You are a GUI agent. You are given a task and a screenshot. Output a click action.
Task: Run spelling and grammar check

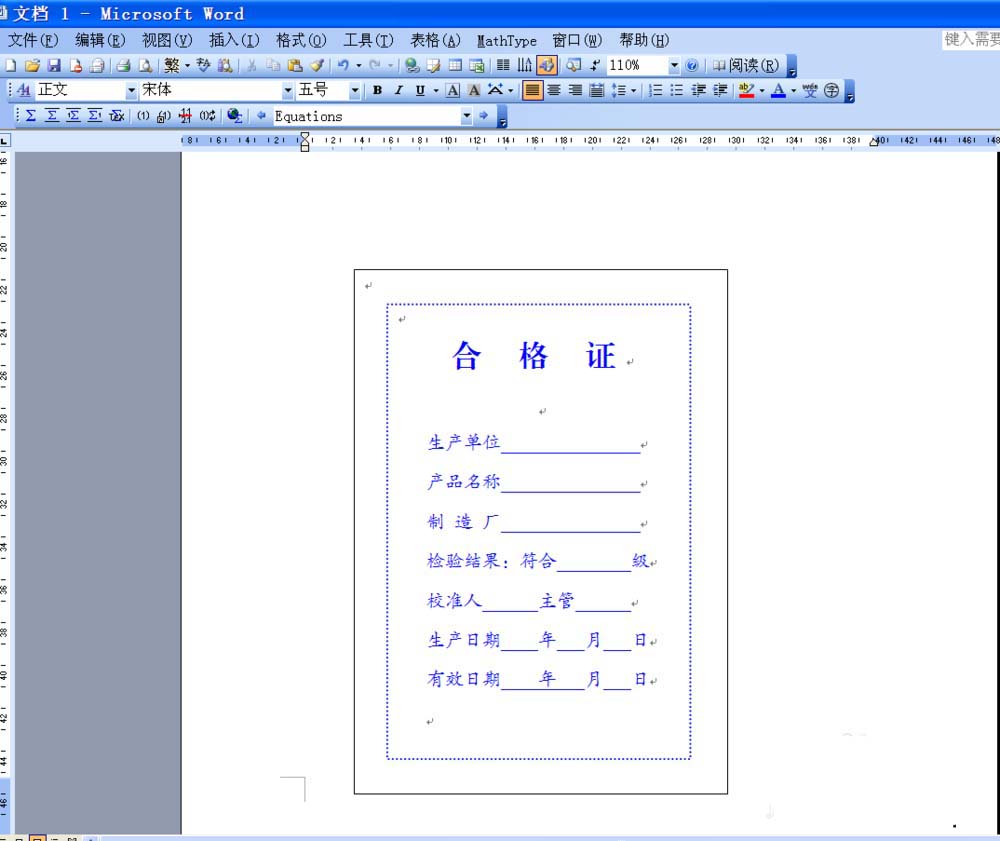tap(203, 66)
